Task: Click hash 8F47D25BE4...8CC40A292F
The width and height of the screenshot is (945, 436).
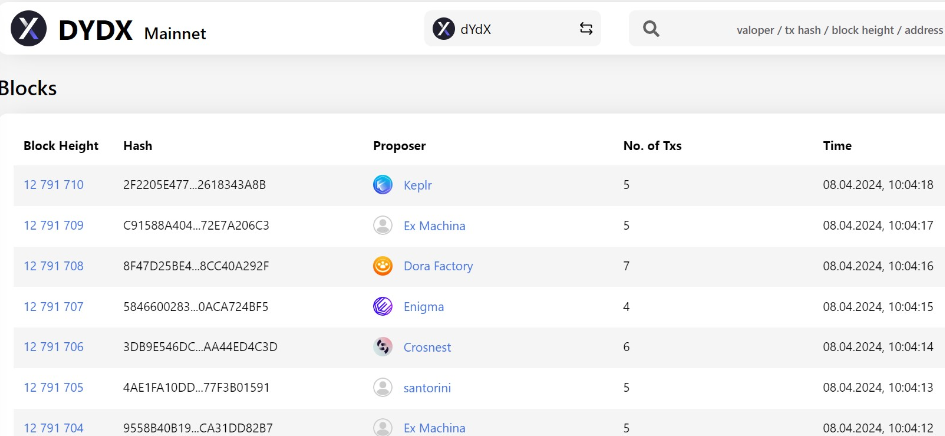Action: click(196, 266)
